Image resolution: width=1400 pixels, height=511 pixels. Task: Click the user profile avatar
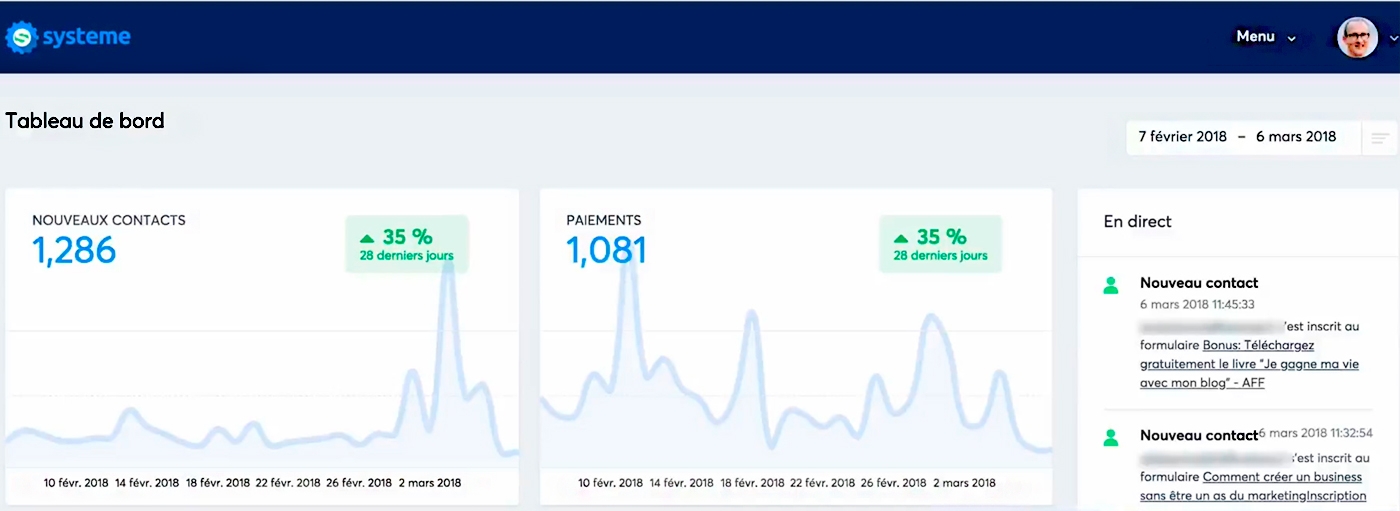click(1357, 38)
